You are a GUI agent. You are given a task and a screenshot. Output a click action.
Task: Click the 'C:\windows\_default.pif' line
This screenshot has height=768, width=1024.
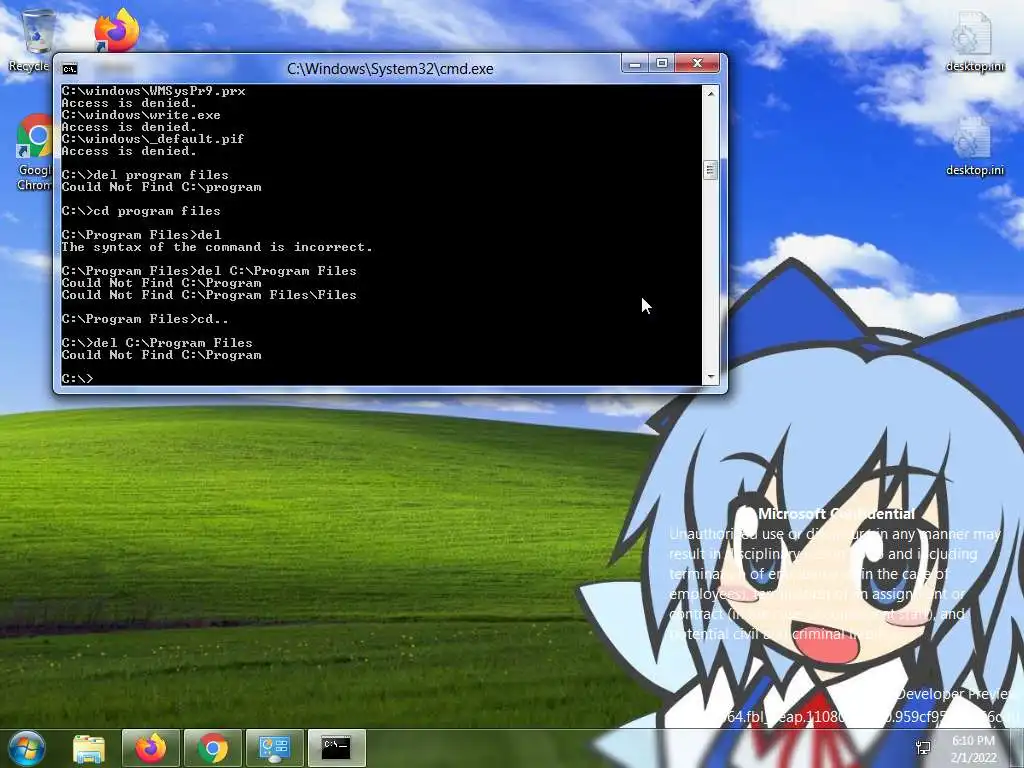coord(153,139)
